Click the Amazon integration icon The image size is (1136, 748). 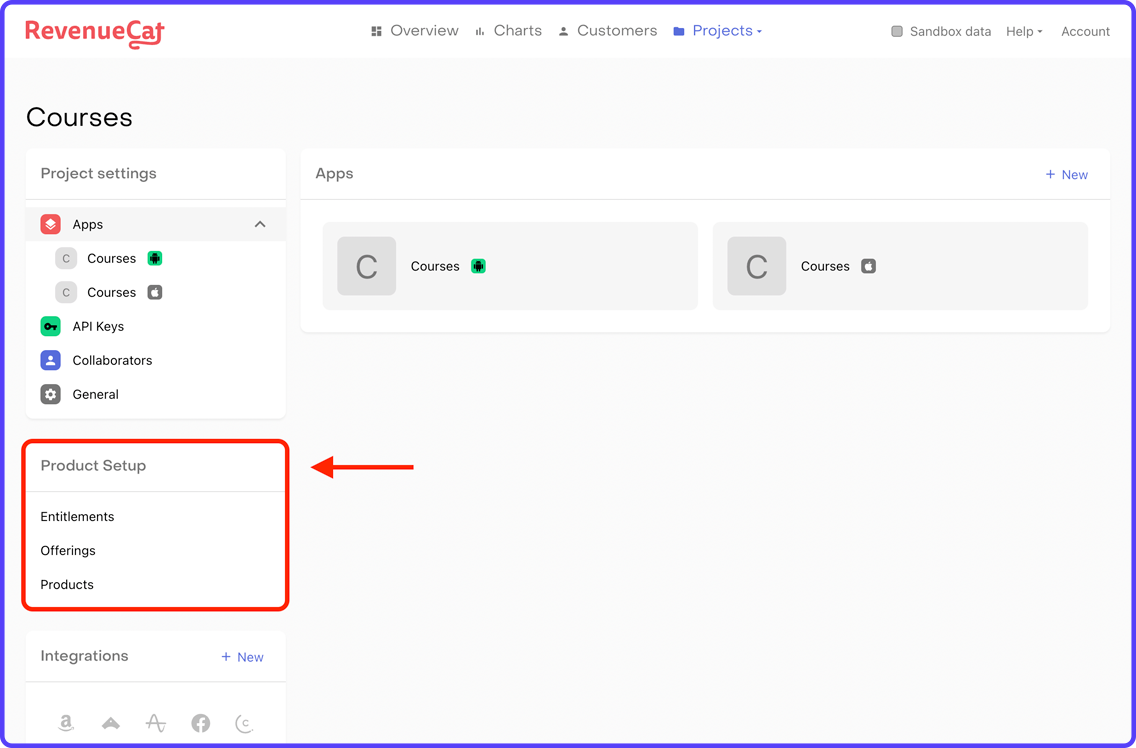[x=66, y=723]
